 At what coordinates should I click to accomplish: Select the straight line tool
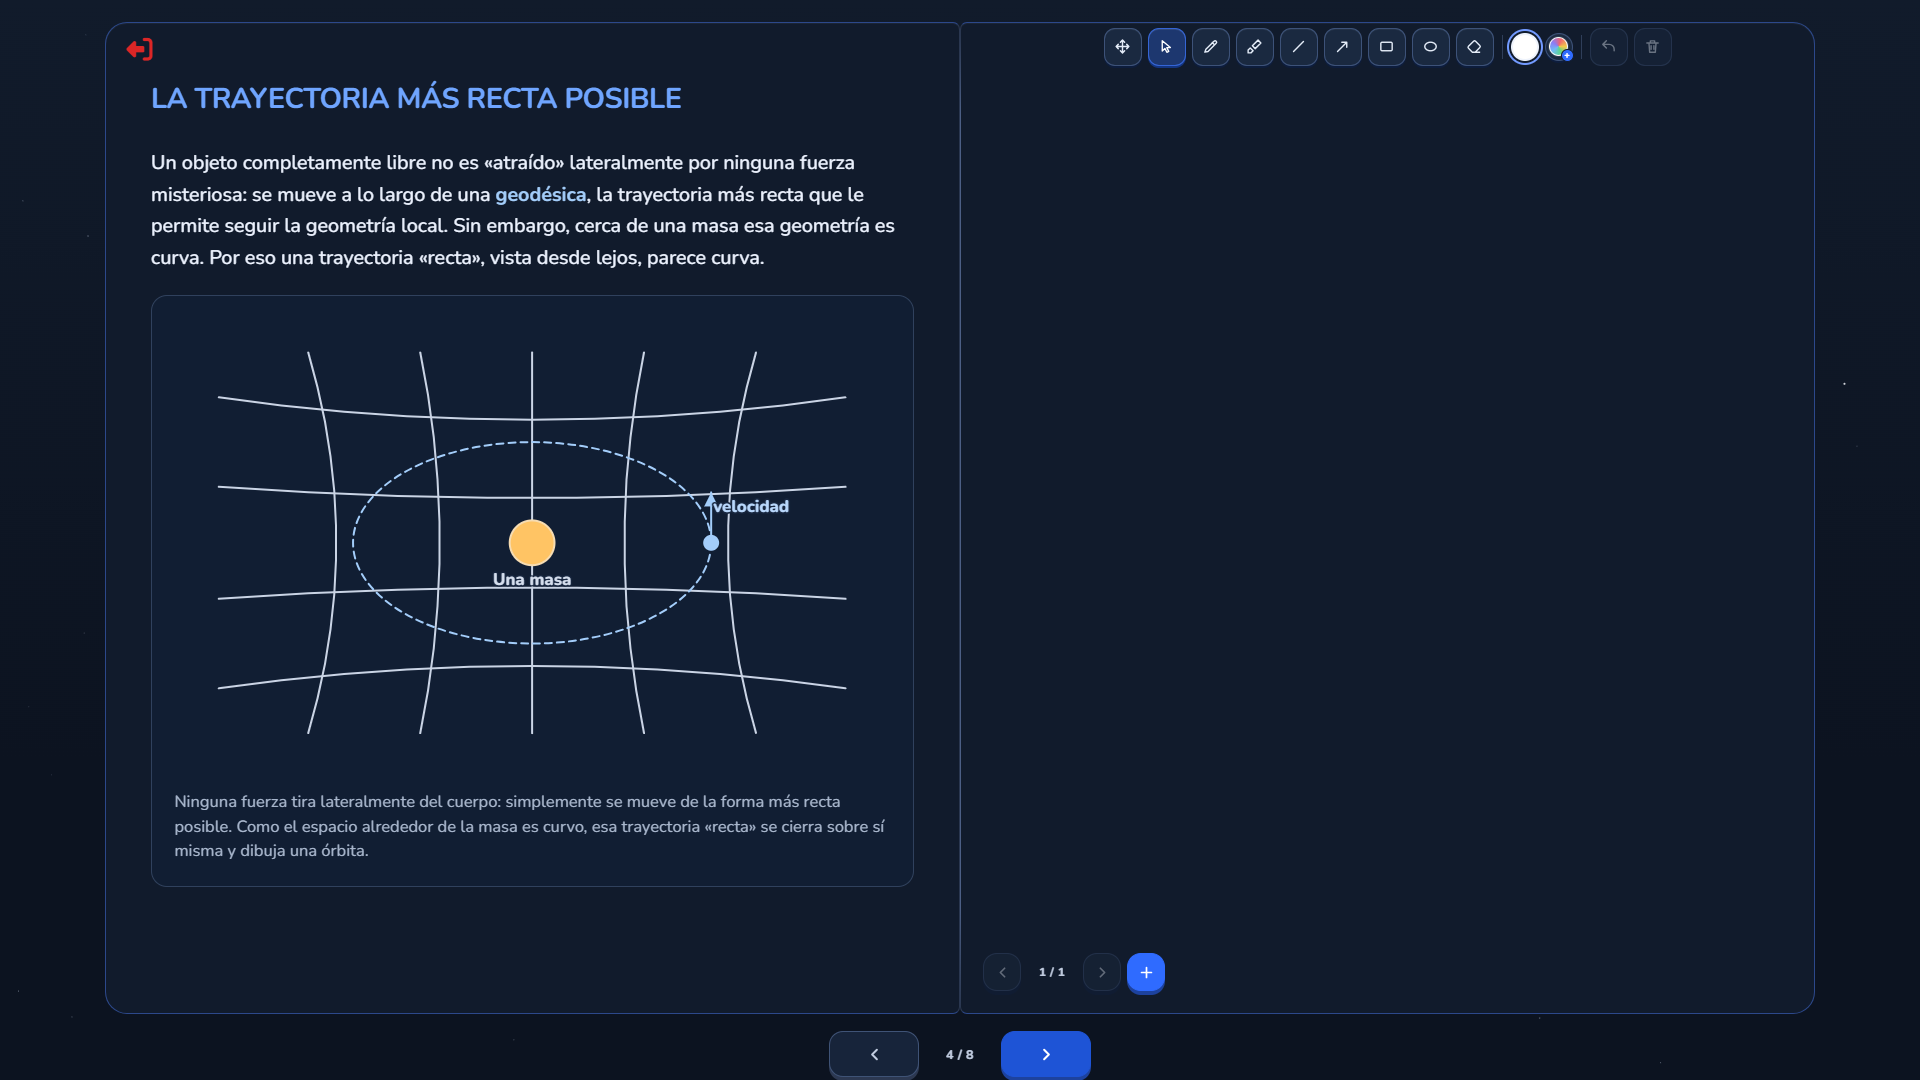[1298, 47]
